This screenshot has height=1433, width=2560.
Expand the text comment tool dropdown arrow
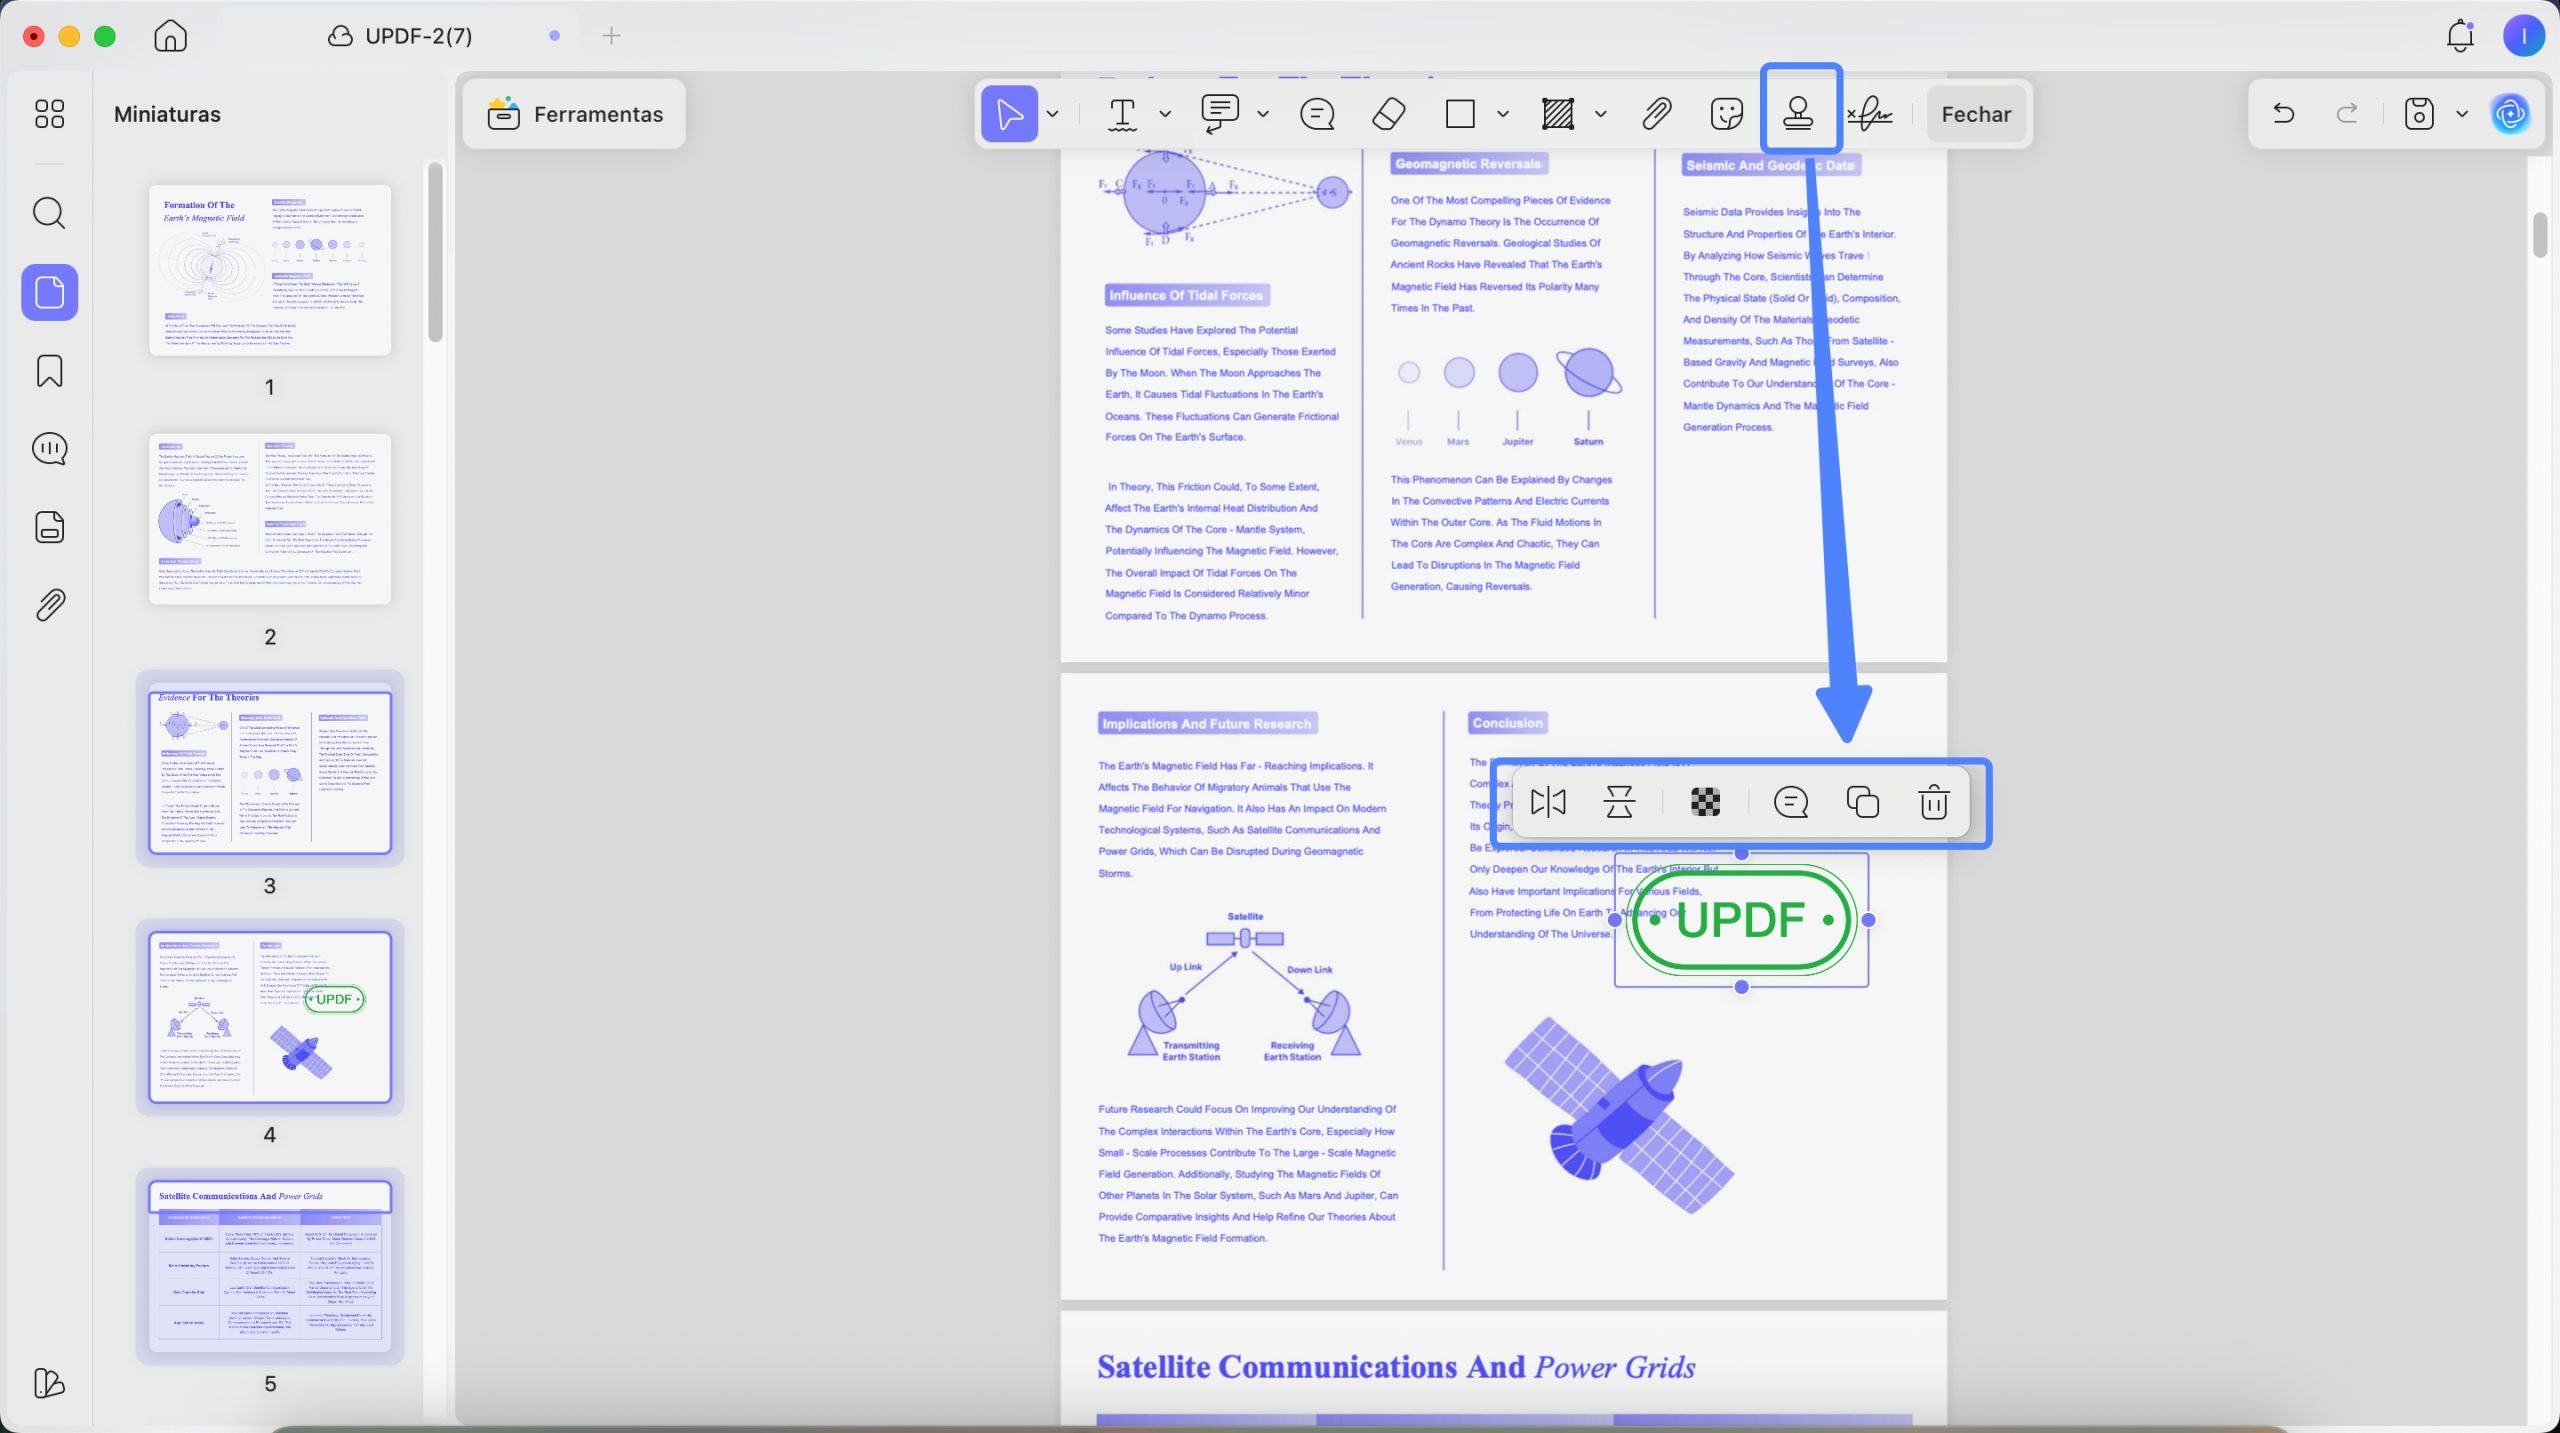[1263, 114]
